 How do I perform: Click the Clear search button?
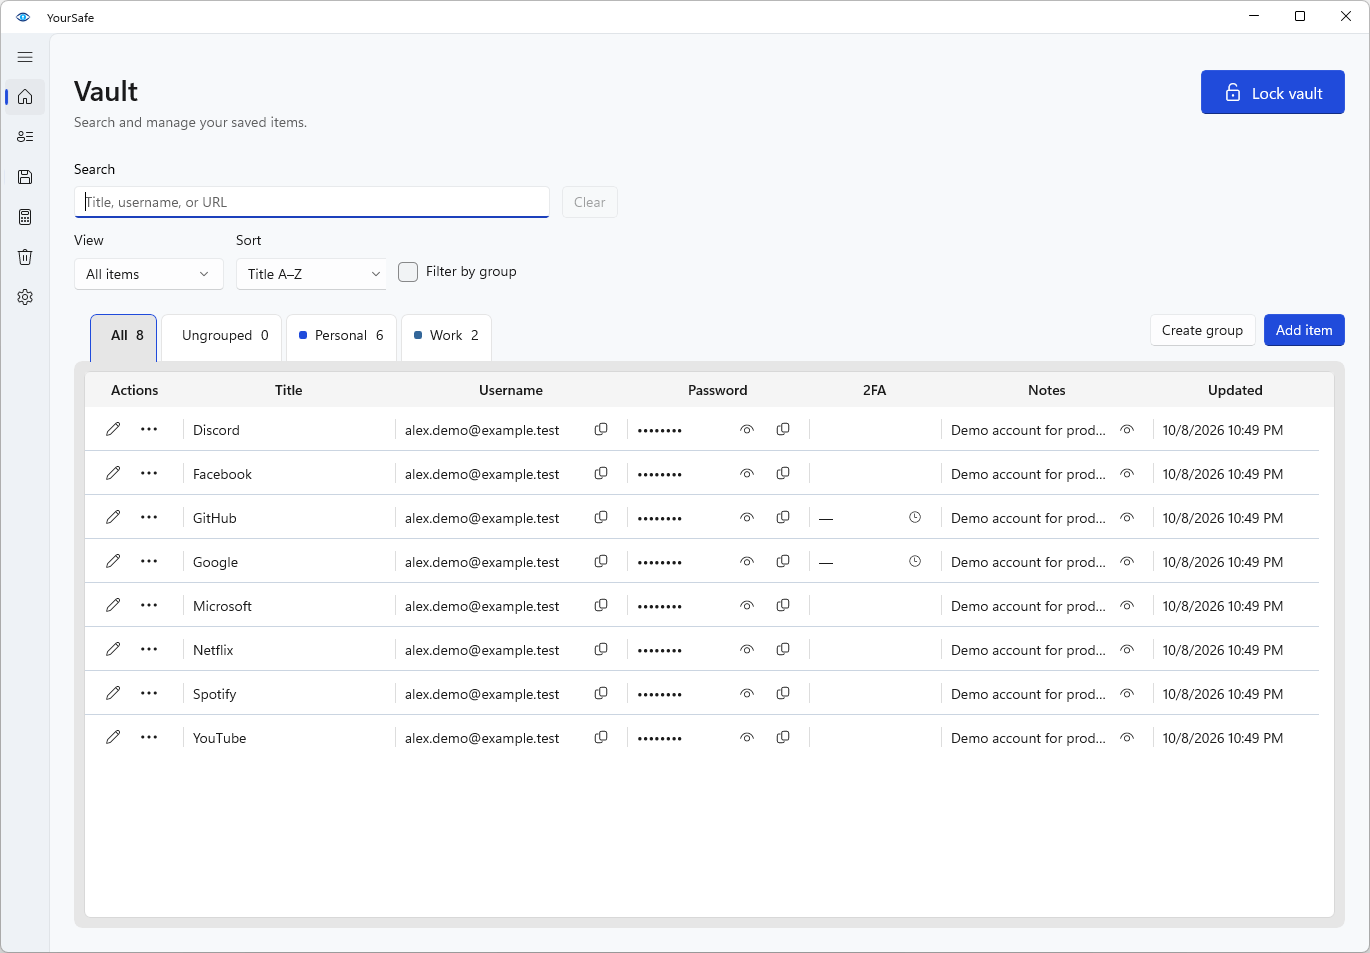(590, 202)
